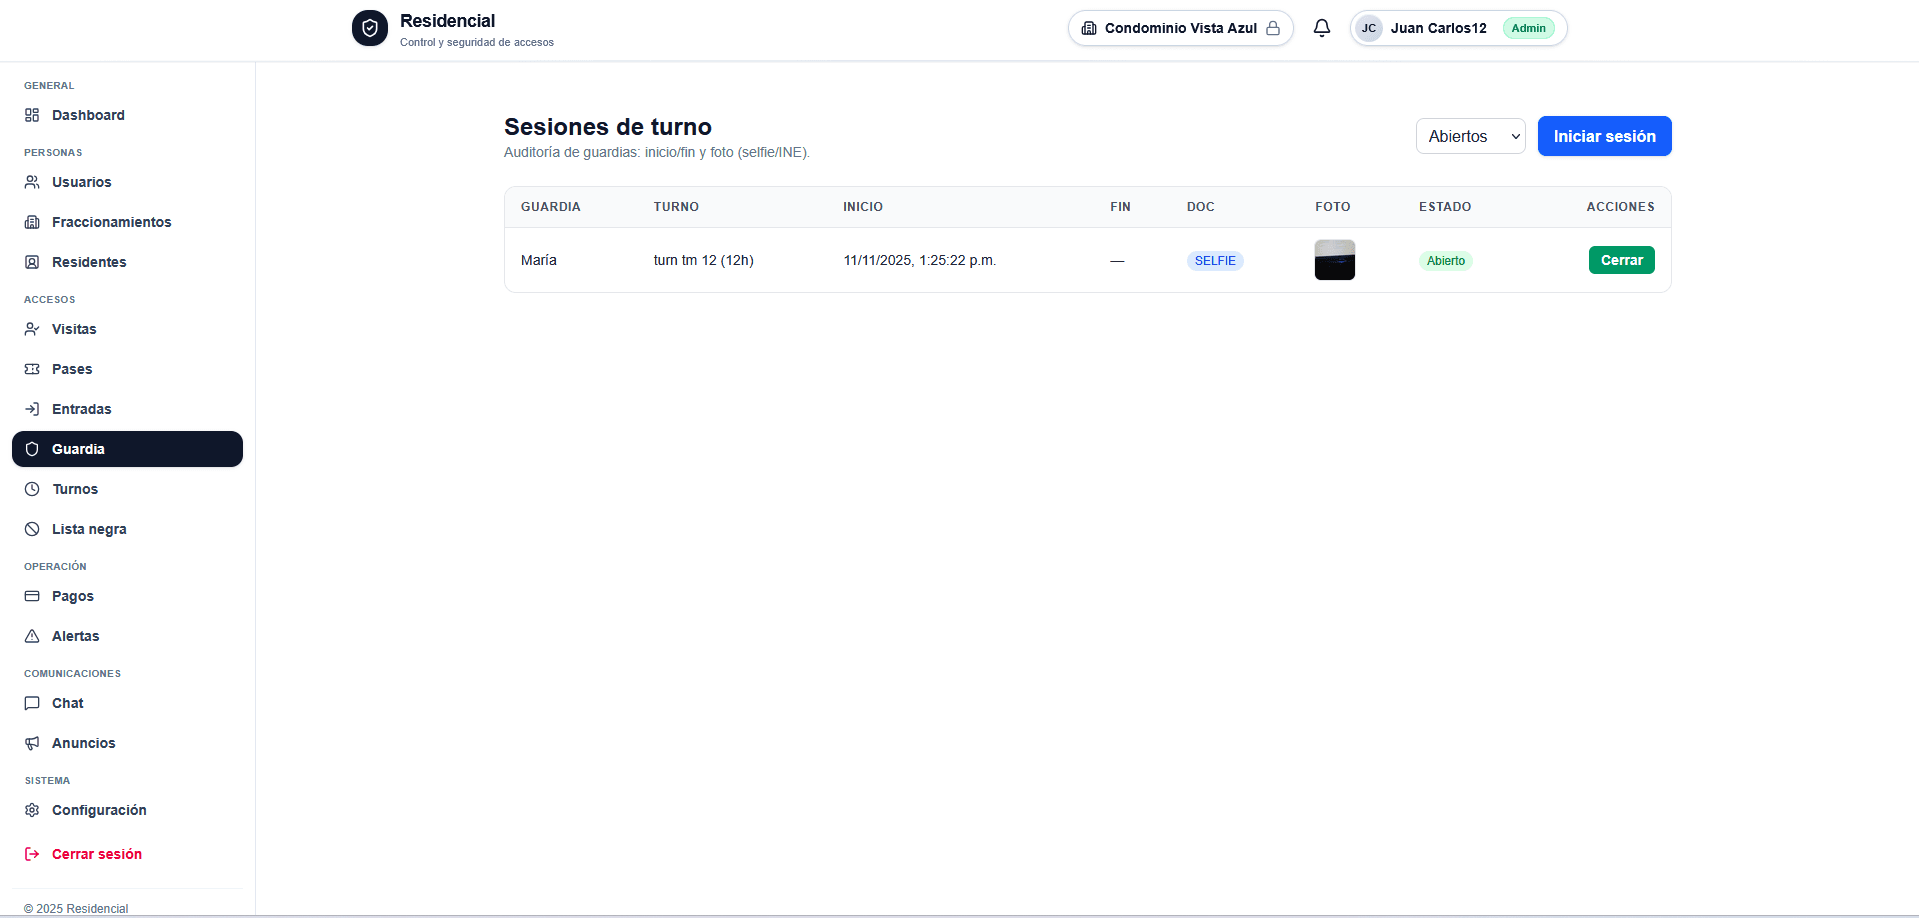Click the Cerrar sesión logout link
The width and height of the screenshot is (1919, 918).
(x=96, y=854)
